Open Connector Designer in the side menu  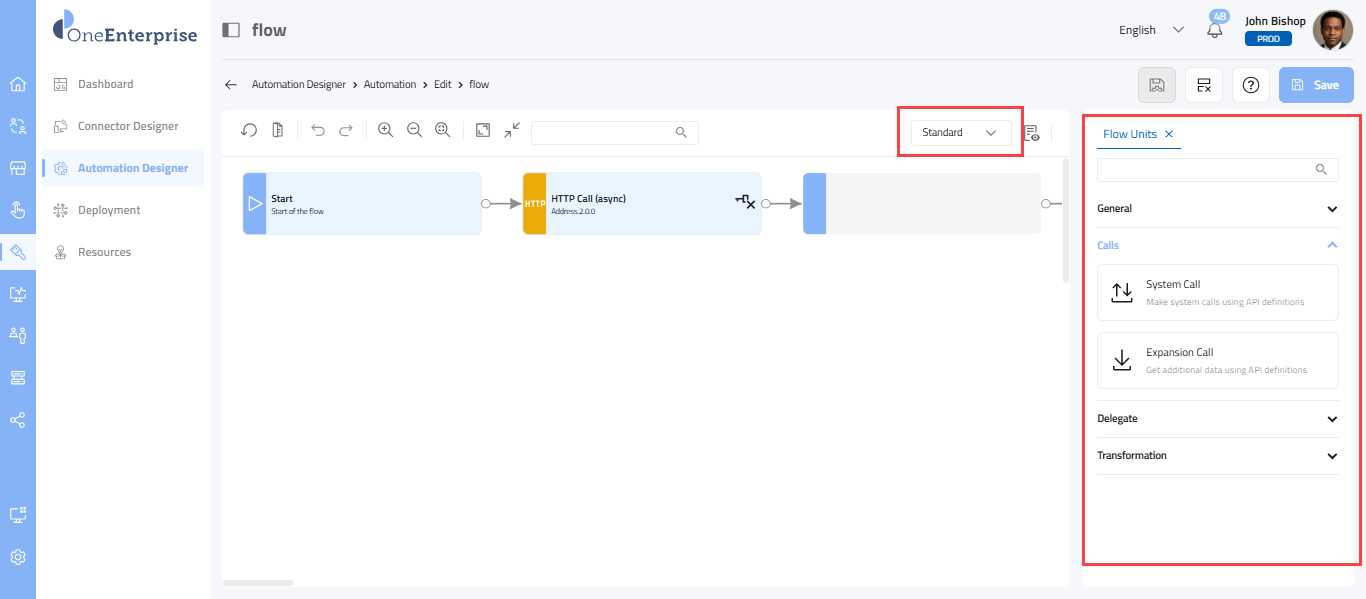[128, 126]
